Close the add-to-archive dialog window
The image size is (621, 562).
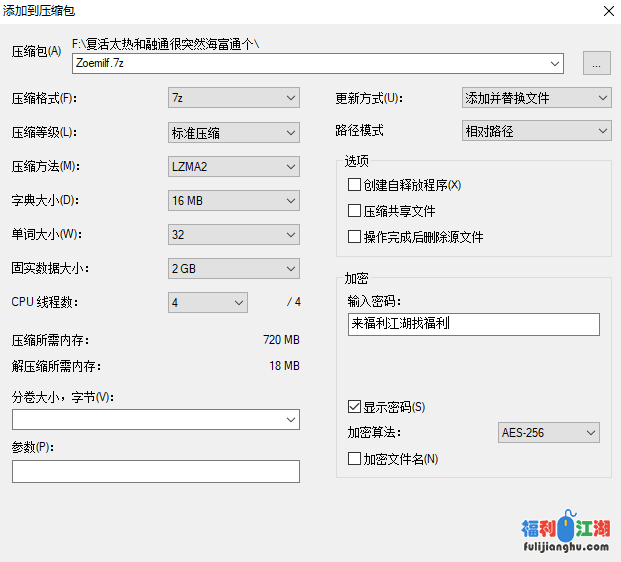tap(607, 11)
